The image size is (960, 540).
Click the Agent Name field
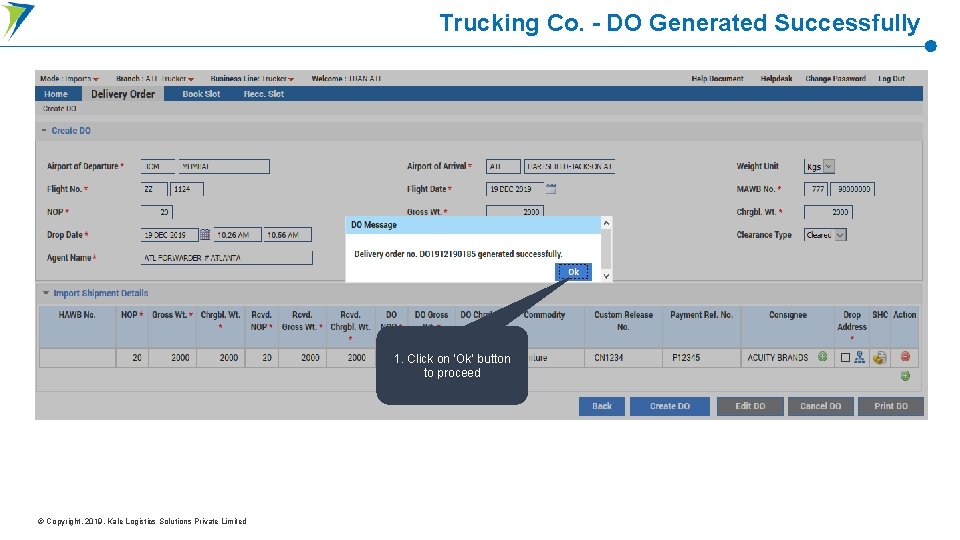[x=227, y=258]
